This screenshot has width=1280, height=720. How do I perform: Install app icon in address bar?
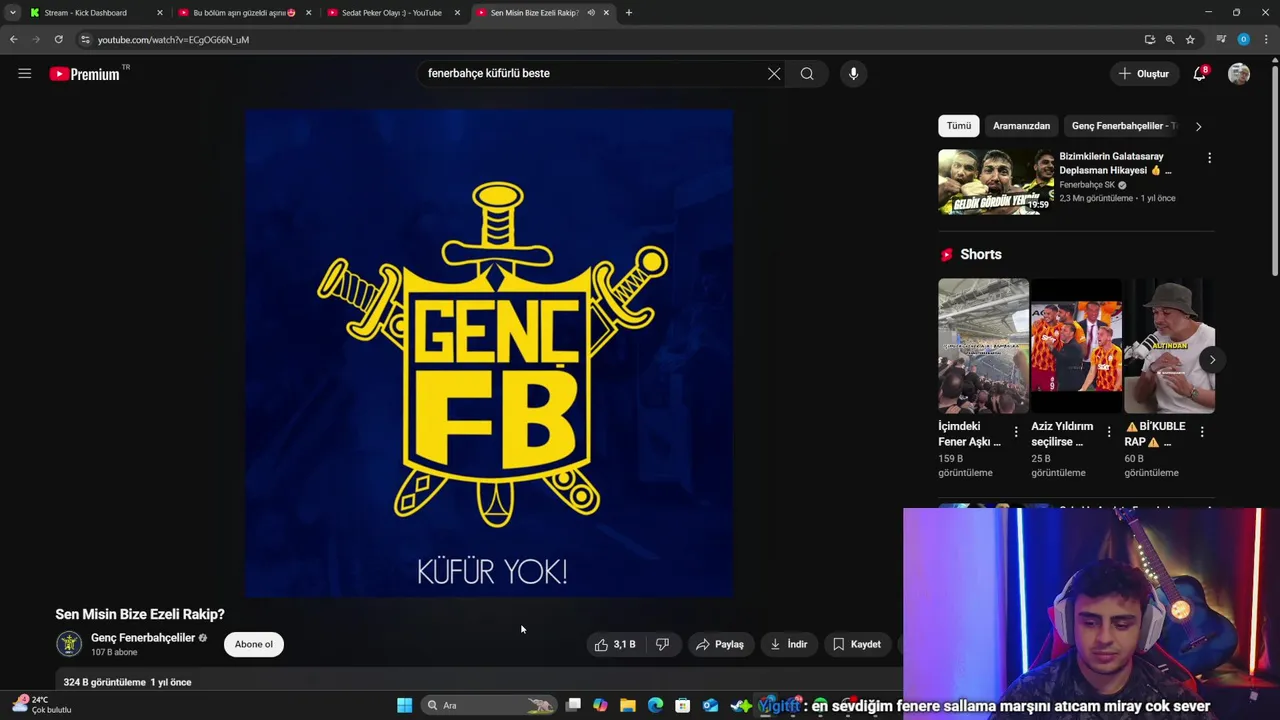tap(1149, 39)
